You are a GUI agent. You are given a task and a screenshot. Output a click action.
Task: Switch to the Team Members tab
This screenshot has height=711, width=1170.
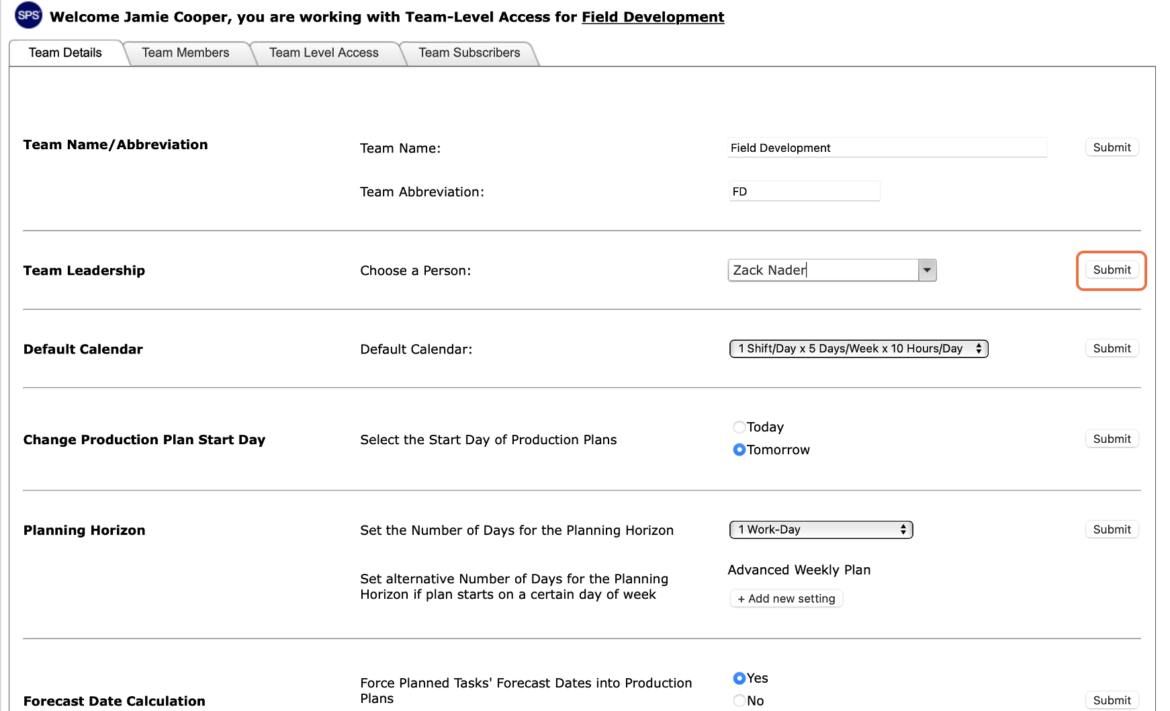coord(186,53)
